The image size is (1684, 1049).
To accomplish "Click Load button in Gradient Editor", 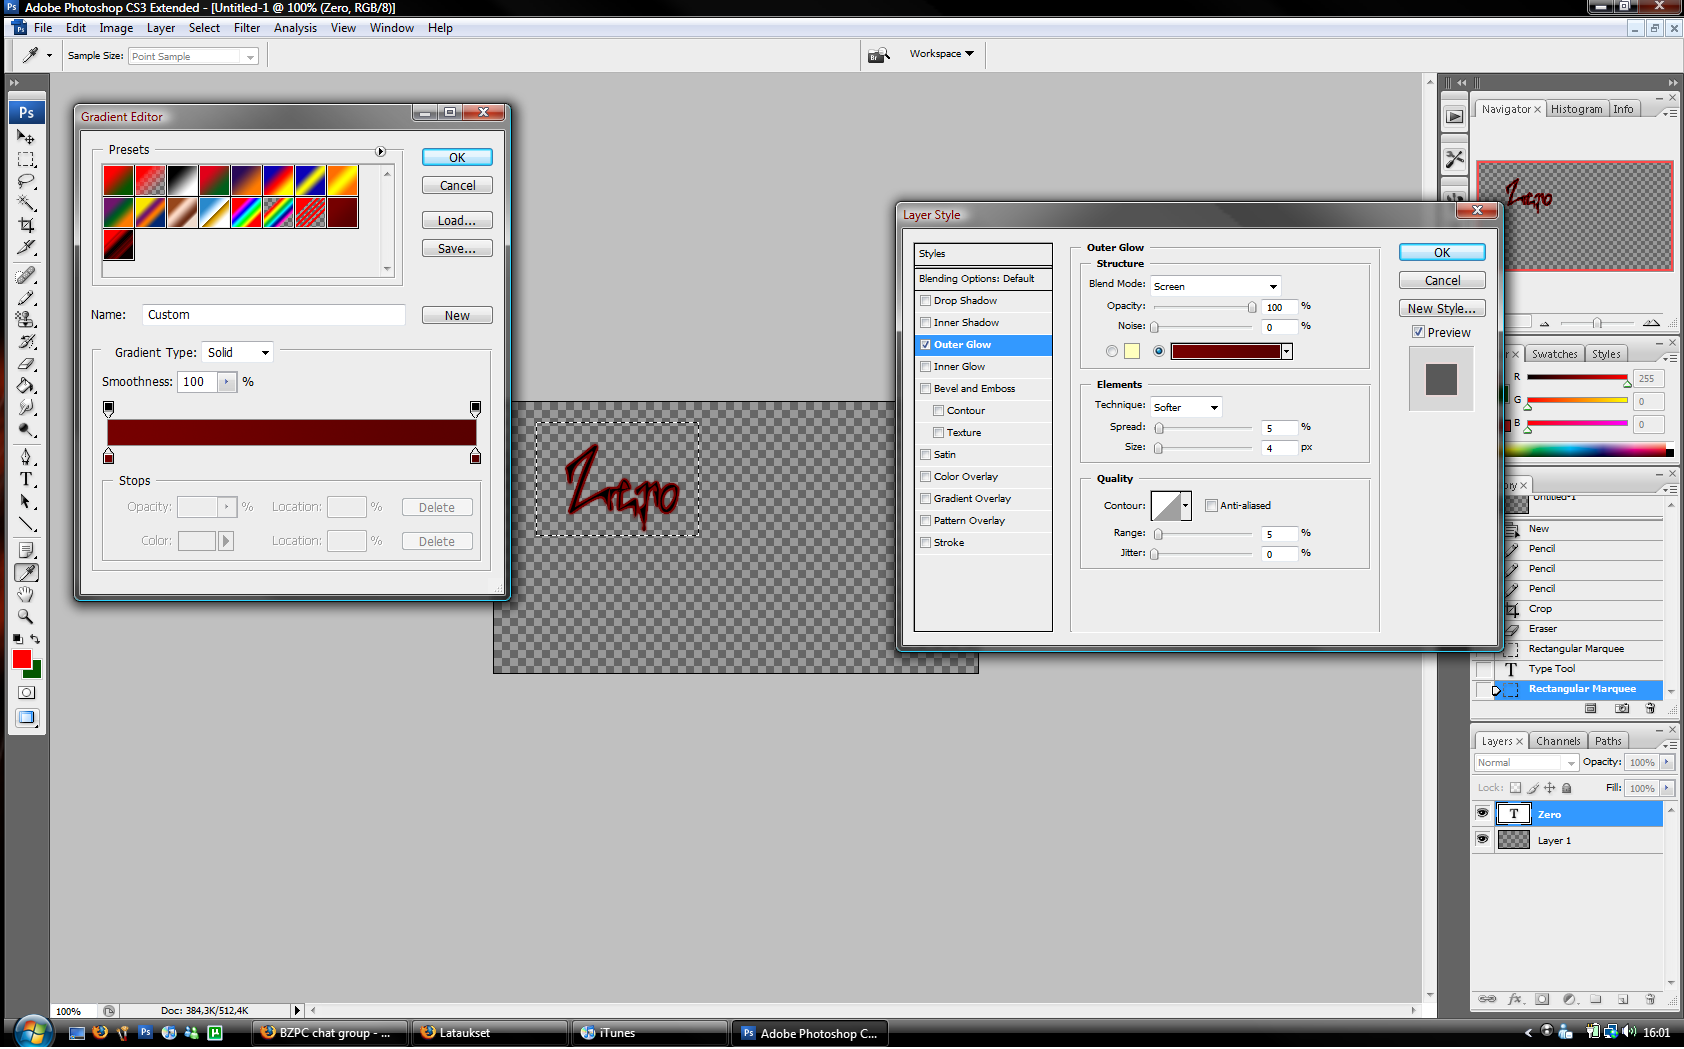I will pos(457,221).
